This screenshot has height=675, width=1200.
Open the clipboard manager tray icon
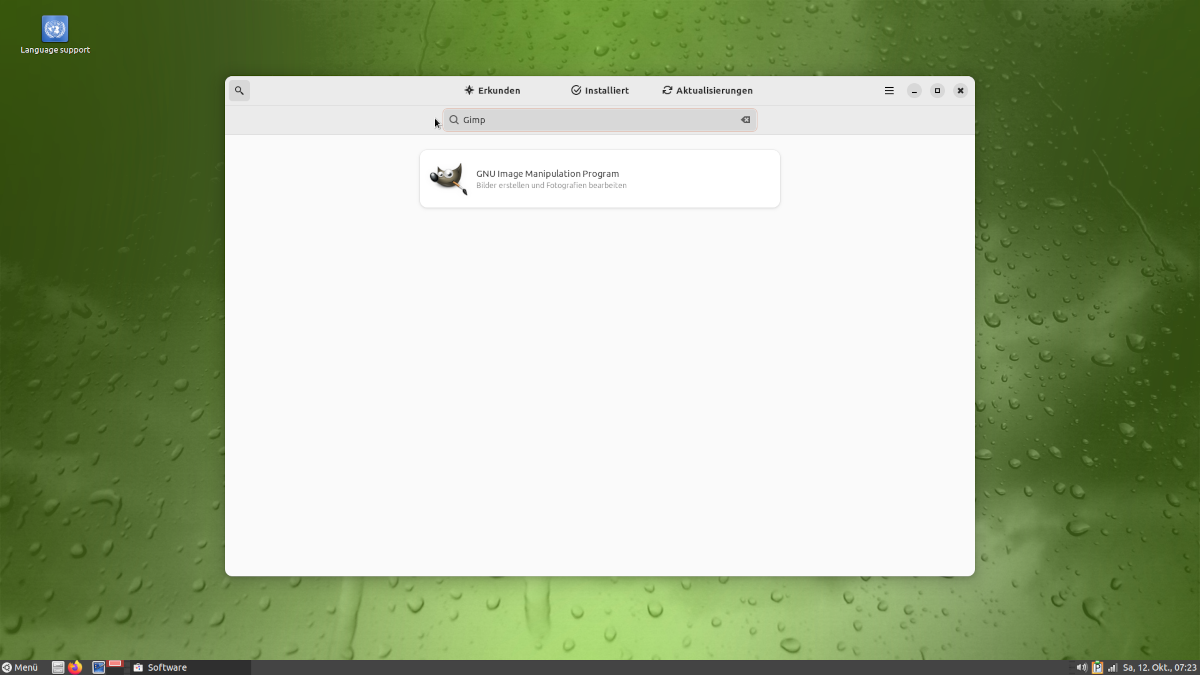pyautogui.click(x=1097, y=667)
